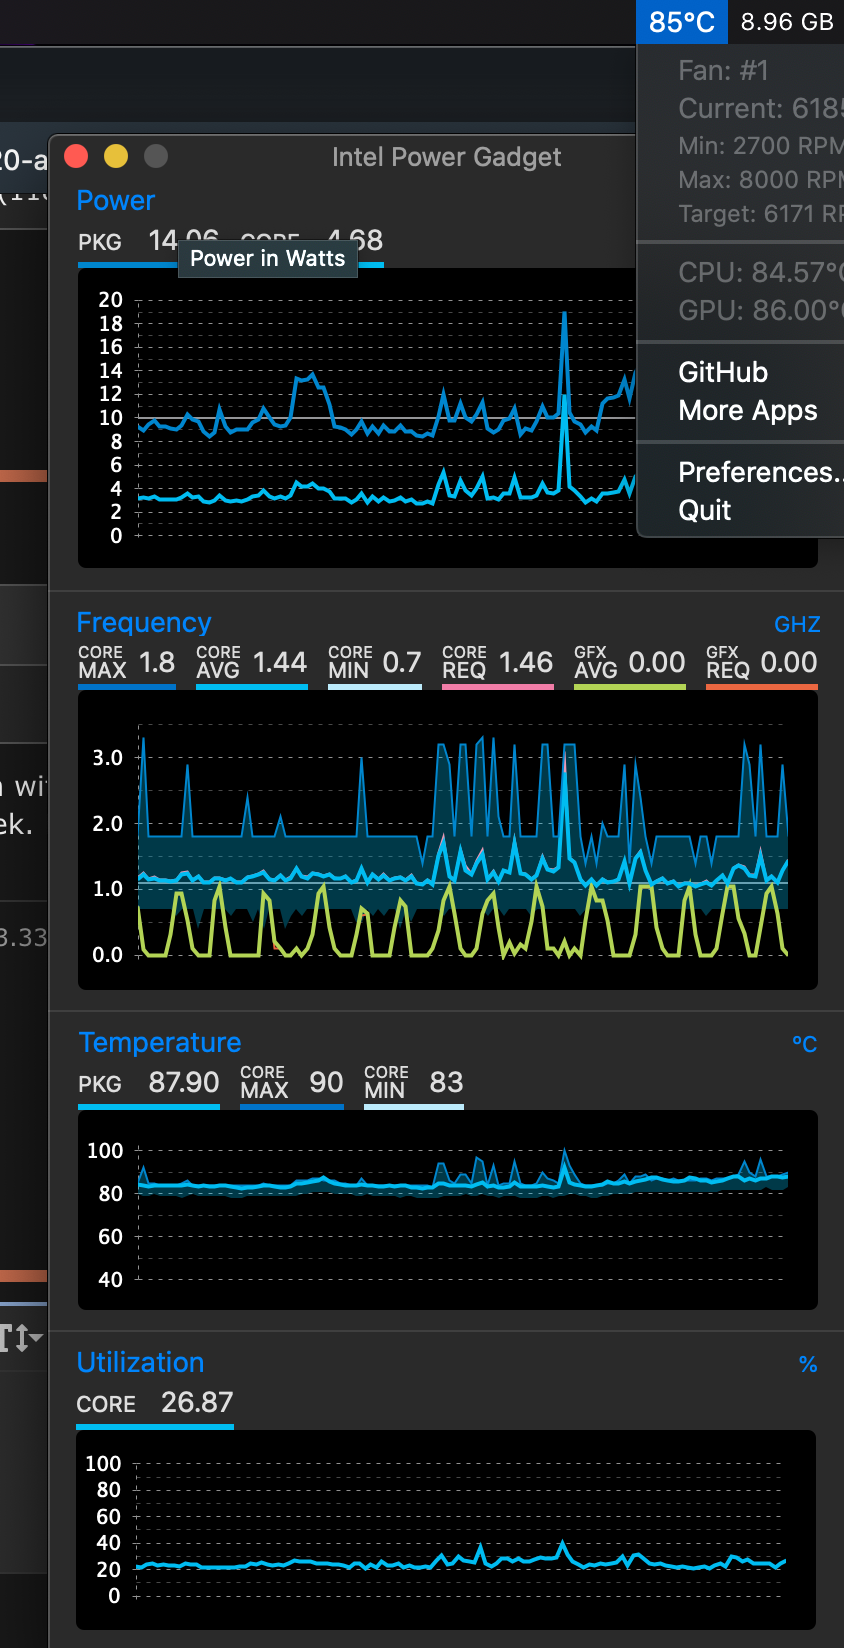Click the GHZ unit label
This screenshot has height=1648, width=844.
click(x=797, y=625)
